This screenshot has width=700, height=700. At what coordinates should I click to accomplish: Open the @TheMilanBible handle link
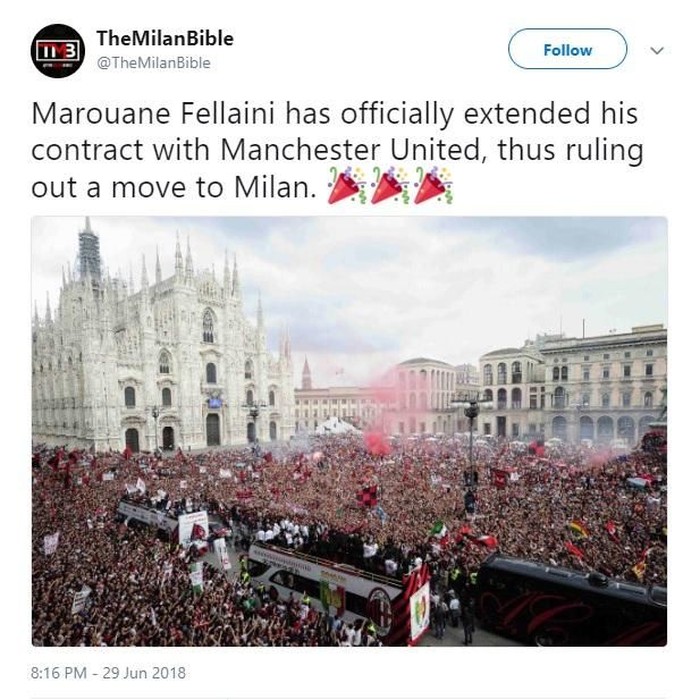coord(154,63)
